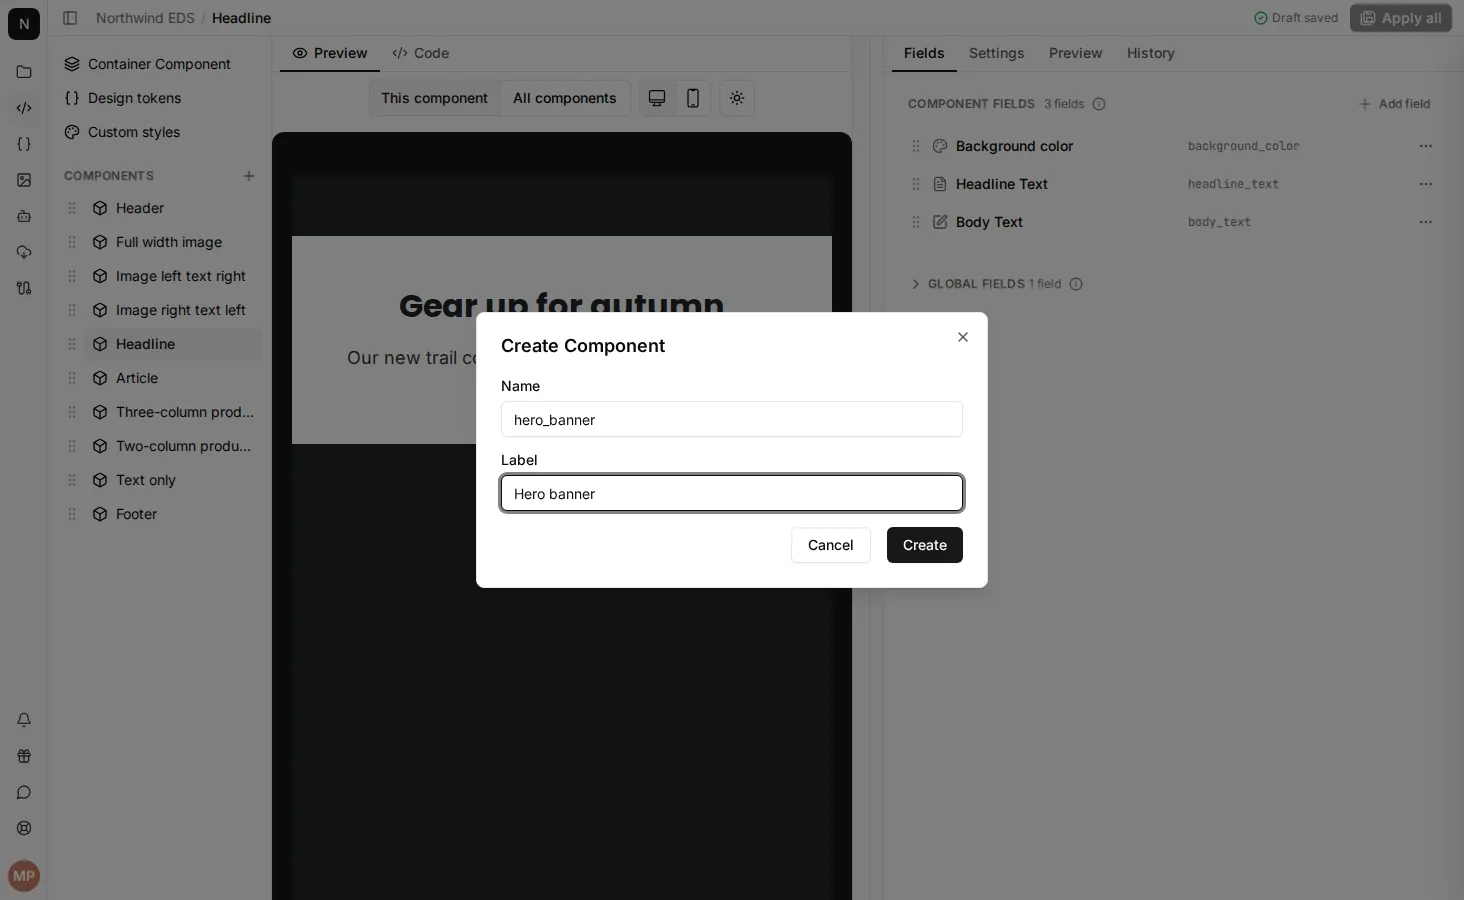1464x900 pixels.
Task: Click Add field button
Action: point(1394,104)
